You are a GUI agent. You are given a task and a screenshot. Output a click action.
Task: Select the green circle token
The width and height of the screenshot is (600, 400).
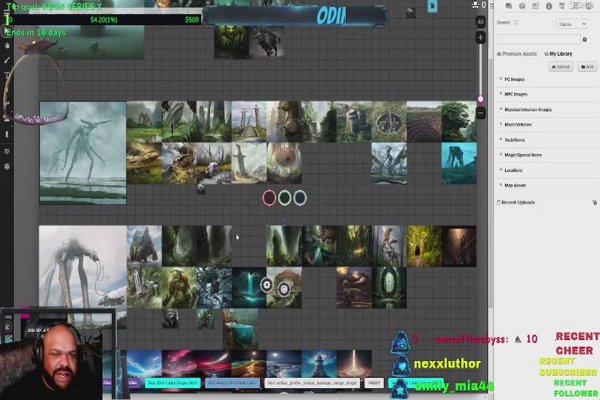point(285,198)
